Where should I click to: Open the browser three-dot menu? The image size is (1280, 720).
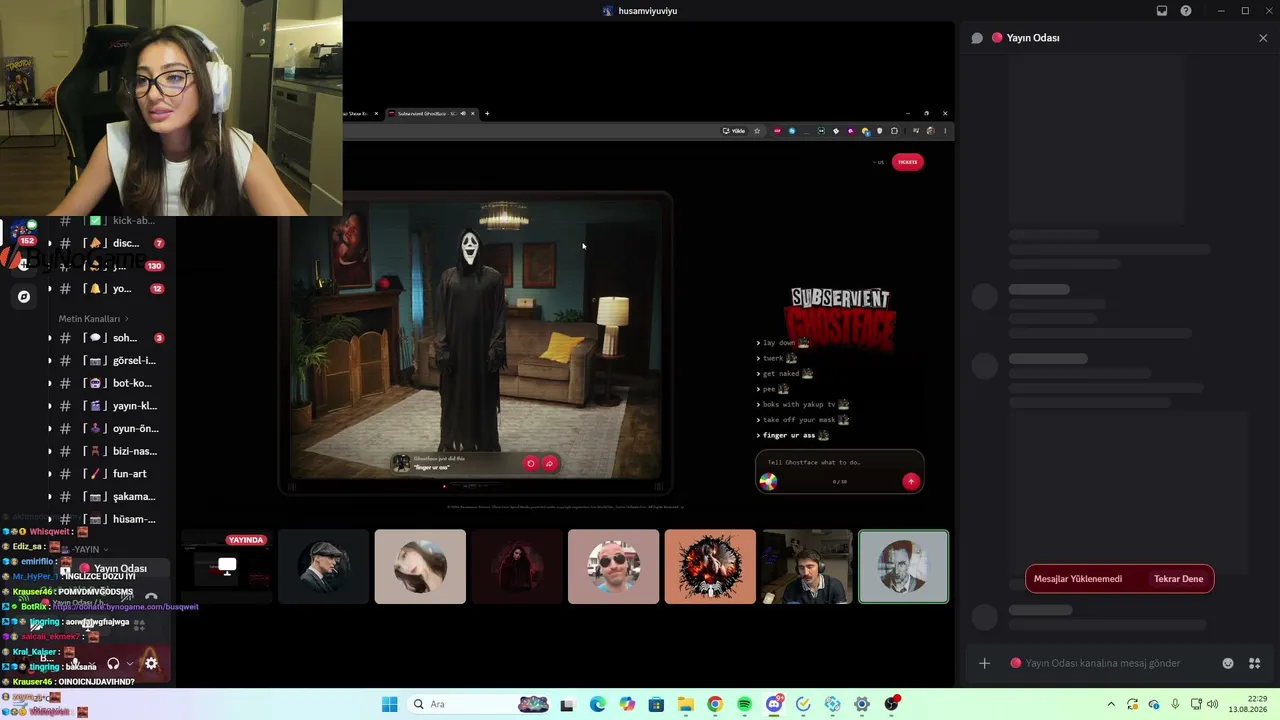pos(944,131)
